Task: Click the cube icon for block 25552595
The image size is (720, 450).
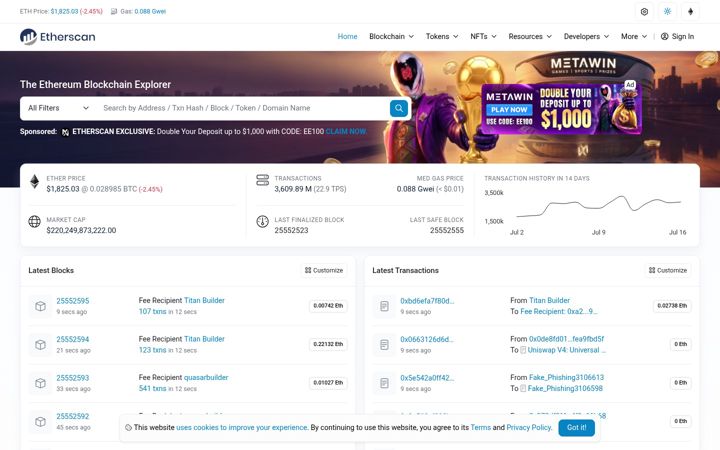Action: pos(40,306)
